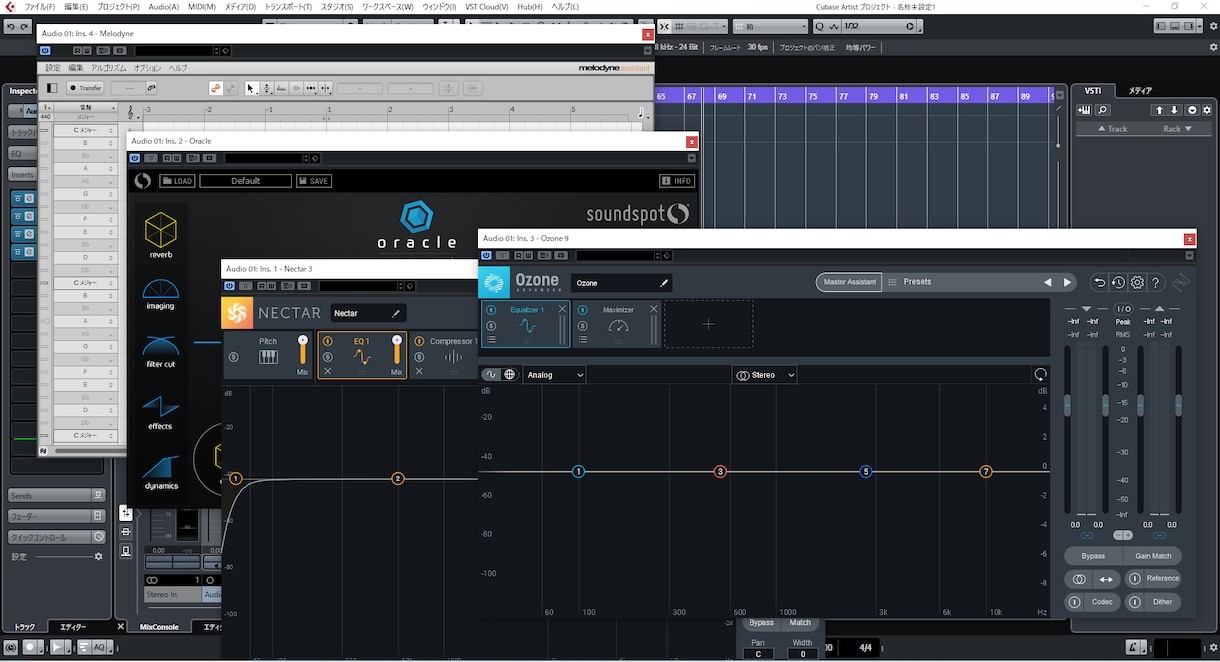
Task: Toggle Nectar's EQ 1 module power
Action: point(328,342)
